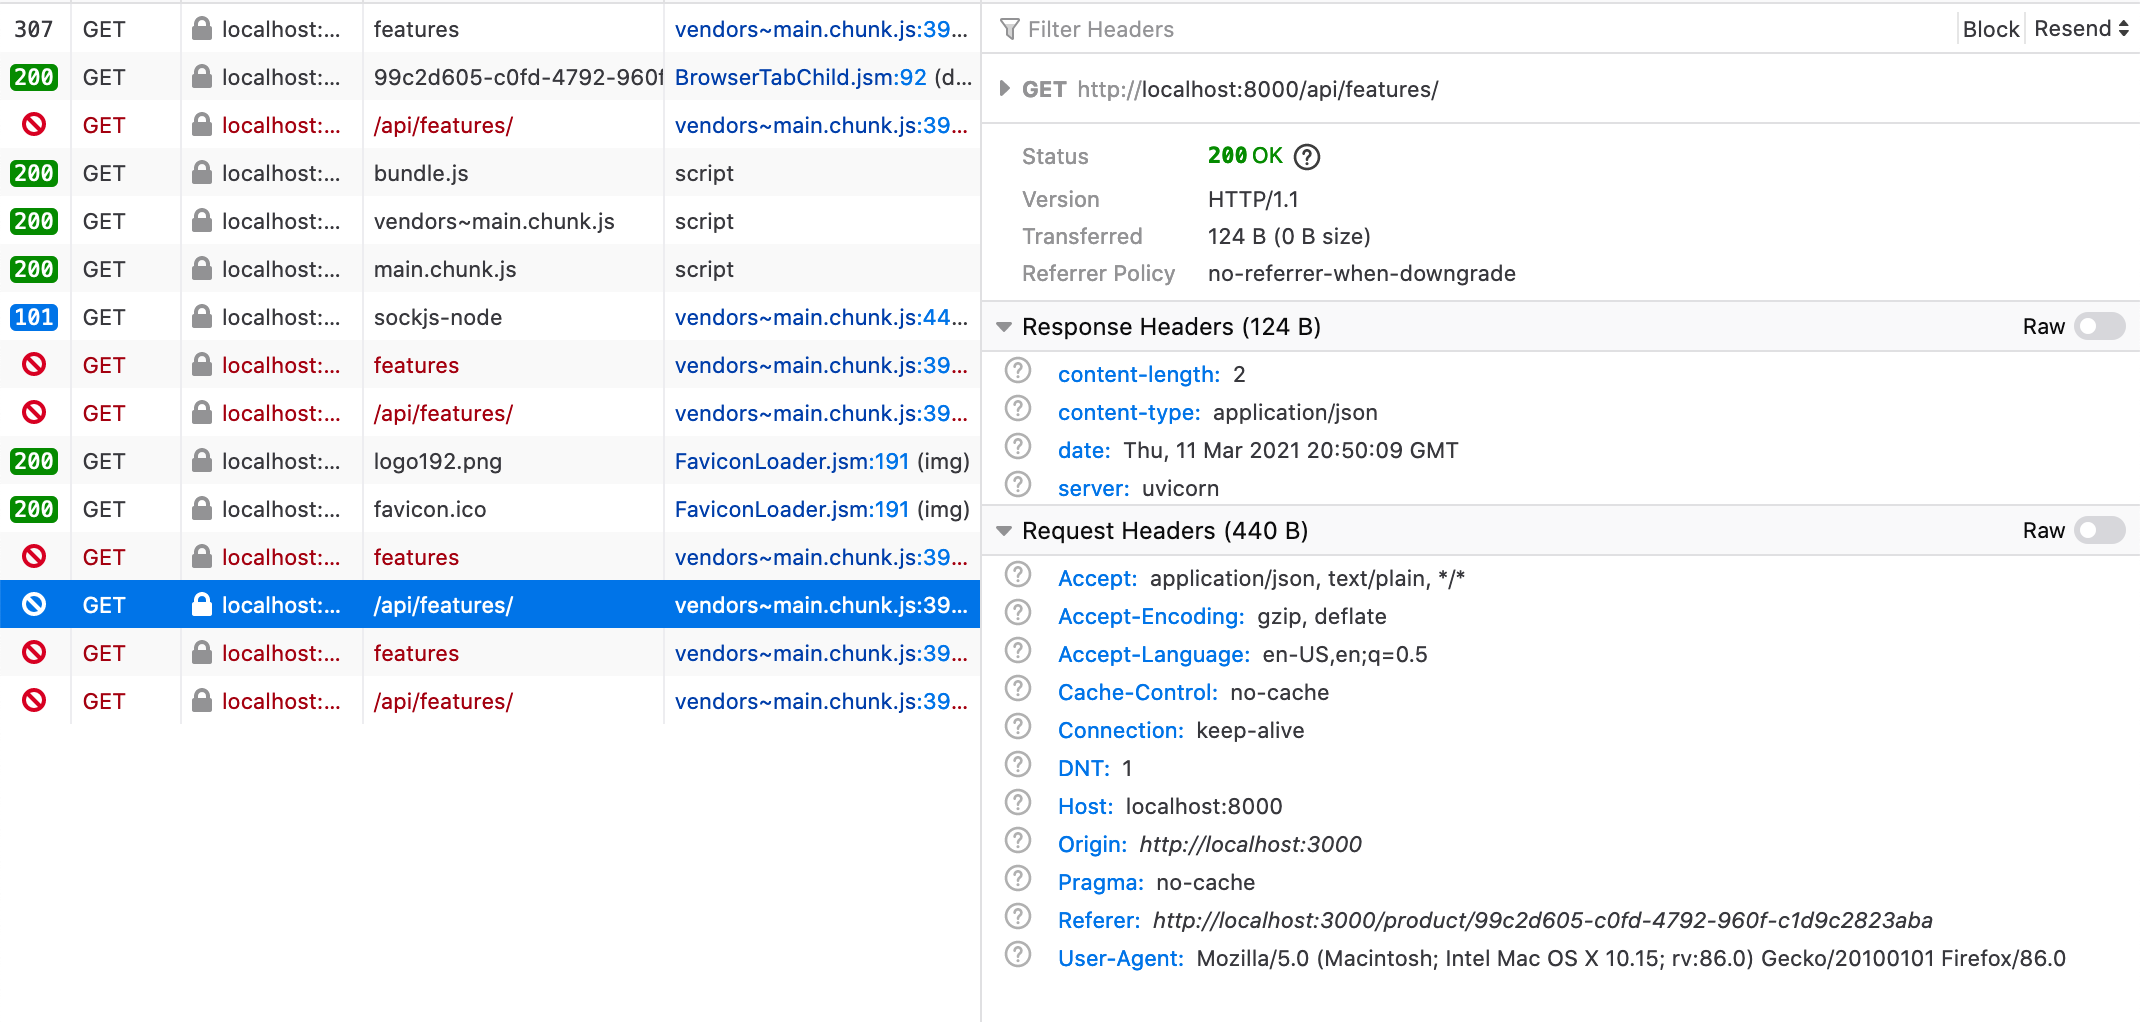Click the filter funnel icon in Filter Headers

[x=1010, y=29]
